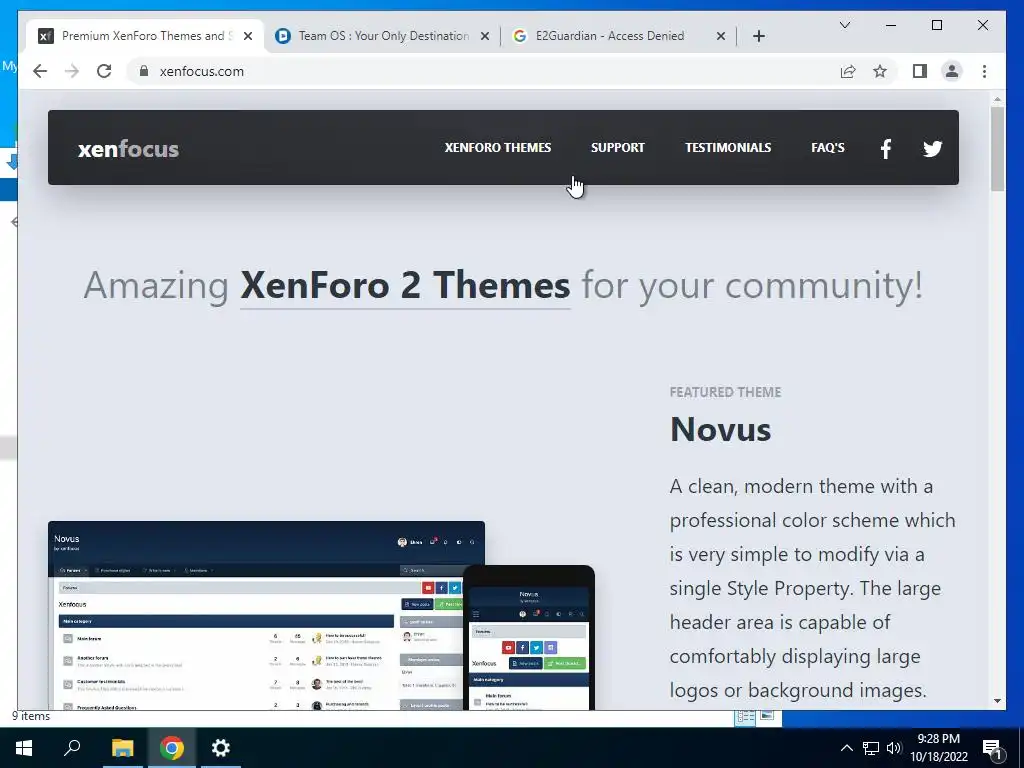Click the xenfocus logo
The height and width of the screenshot is (768, 1024).
[128, 149]
